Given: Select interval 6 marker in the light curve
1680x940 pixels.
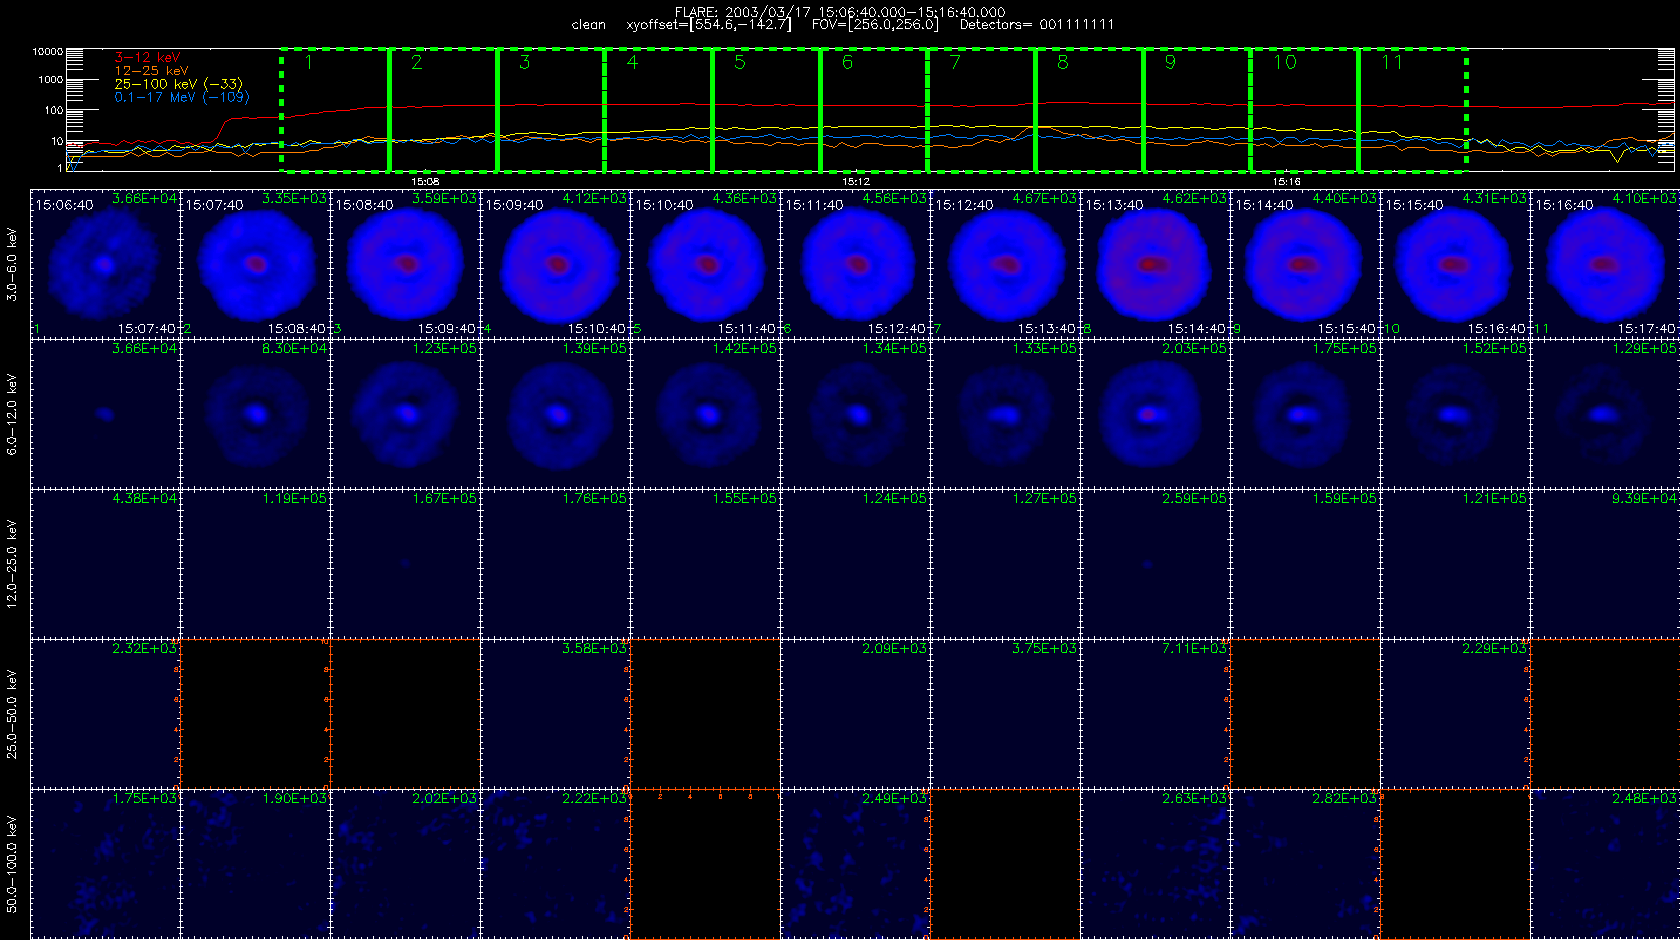Looking at the screenshot, I should point(848,63).
